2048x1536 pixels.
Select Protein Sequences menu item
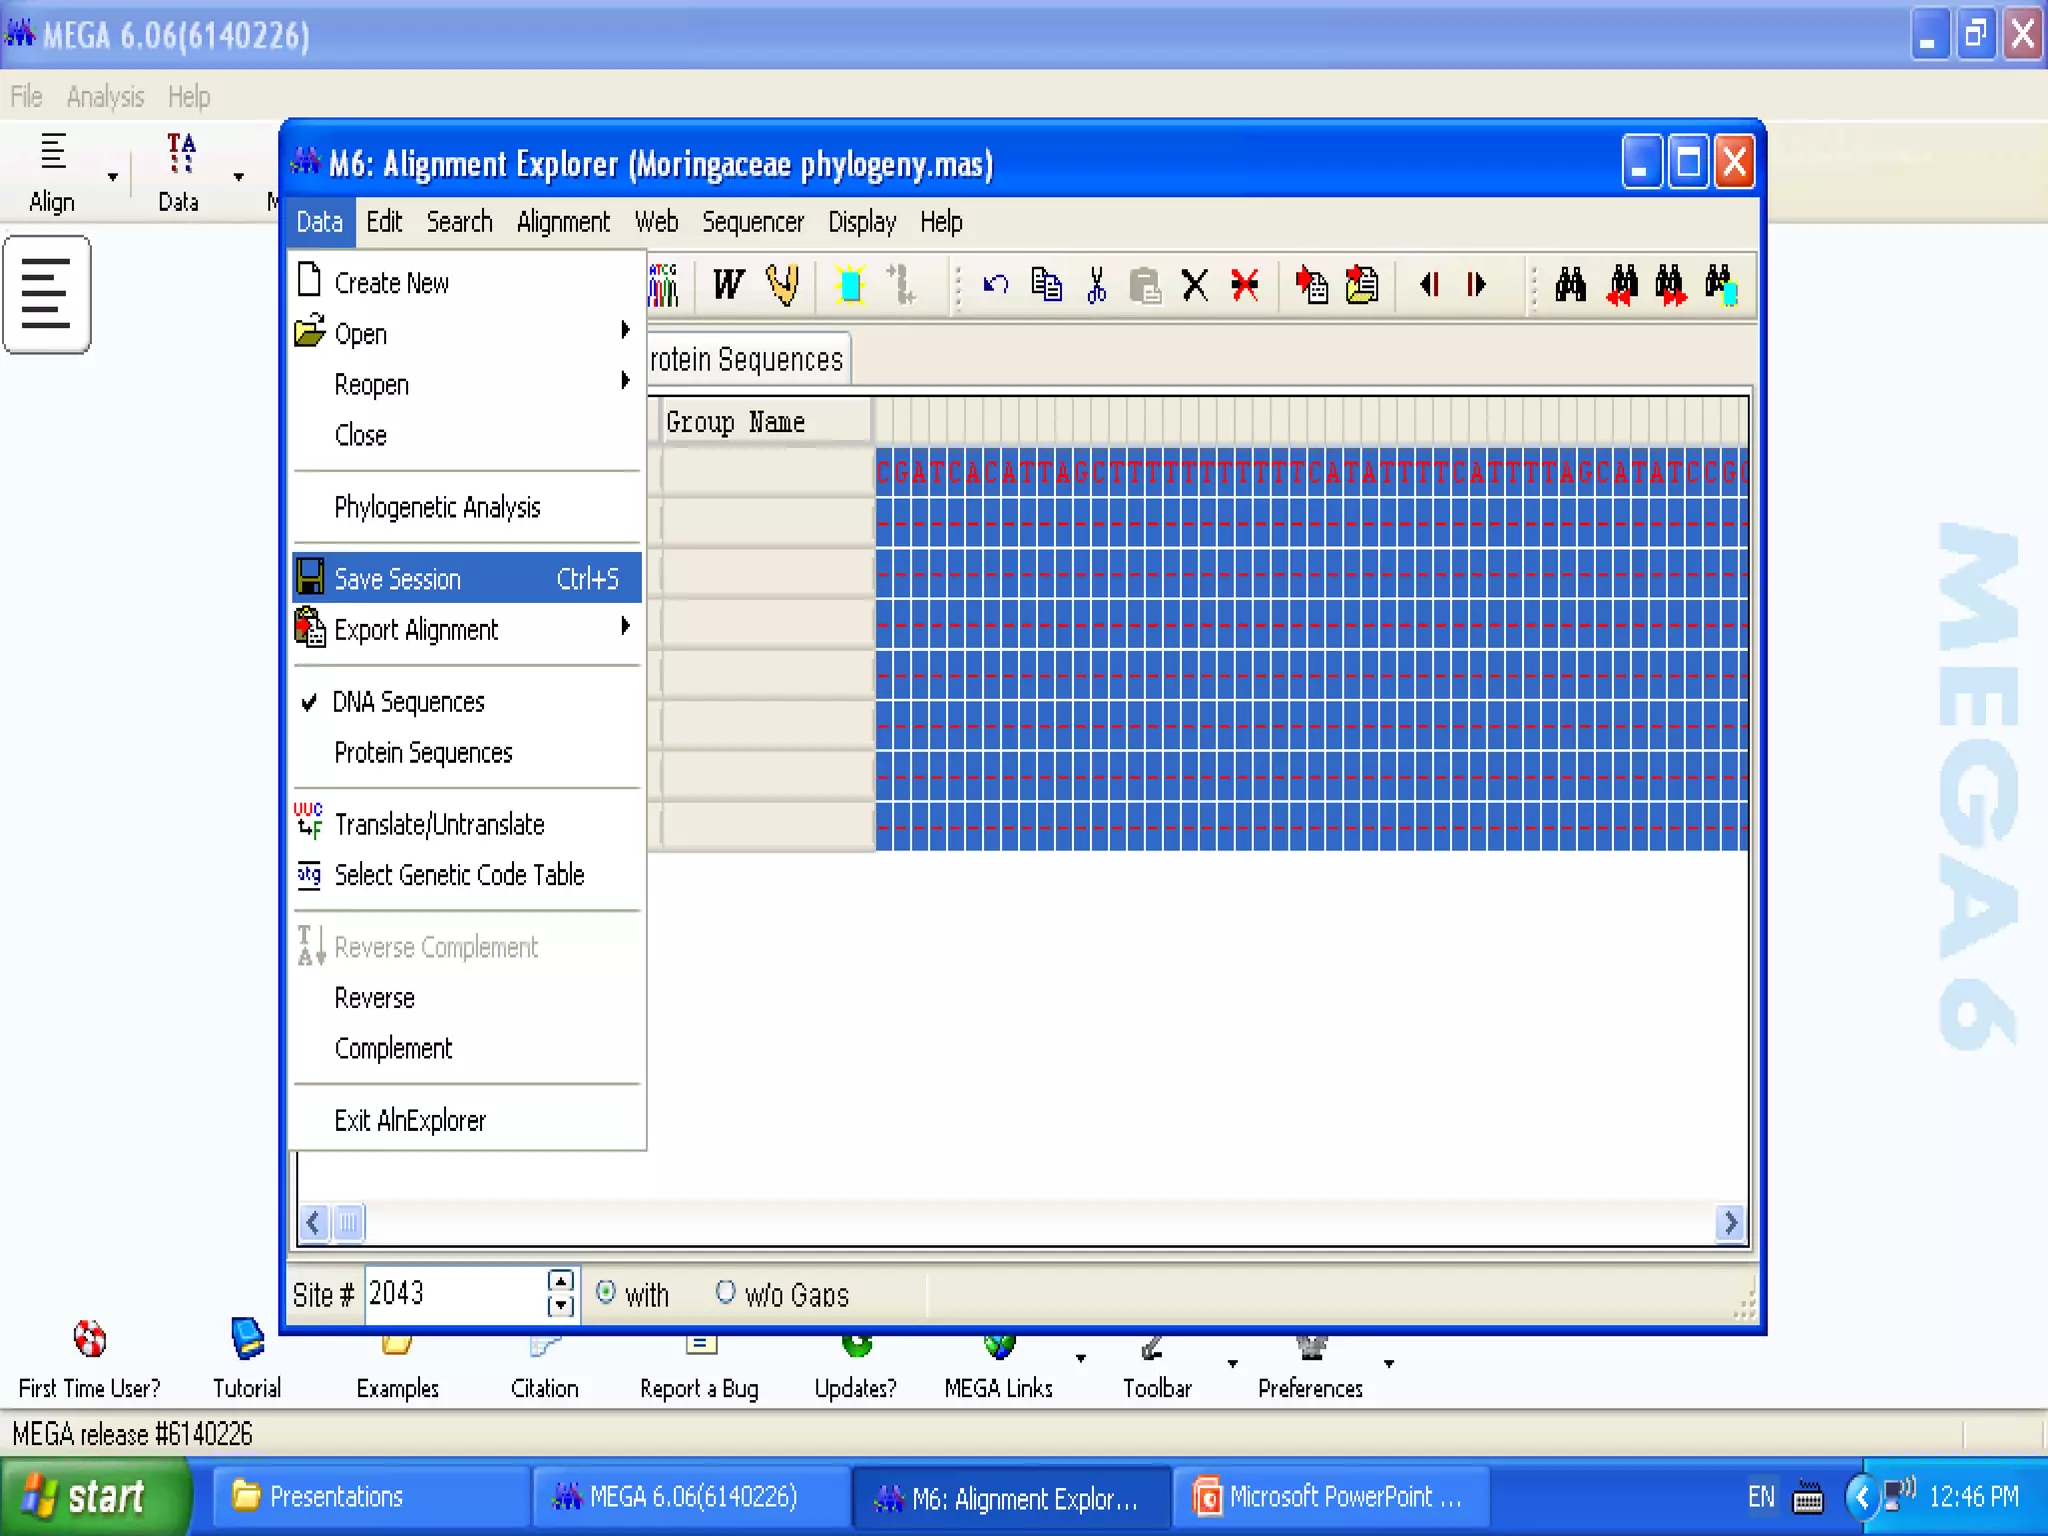click(x=467, y=753)
